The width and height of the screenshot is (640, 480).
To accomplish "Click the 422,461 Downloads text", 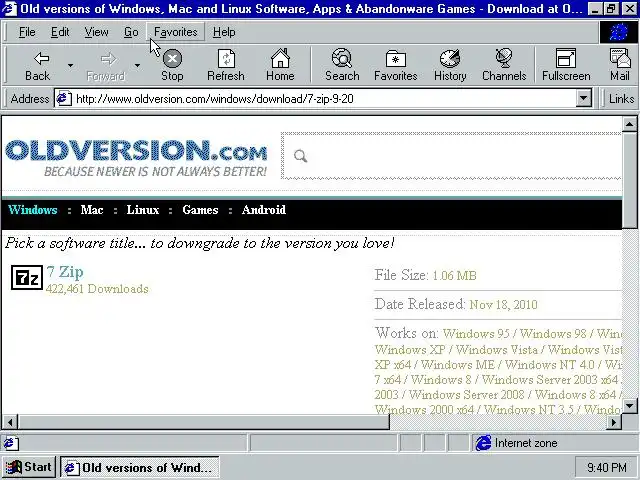I will (97, 289).
